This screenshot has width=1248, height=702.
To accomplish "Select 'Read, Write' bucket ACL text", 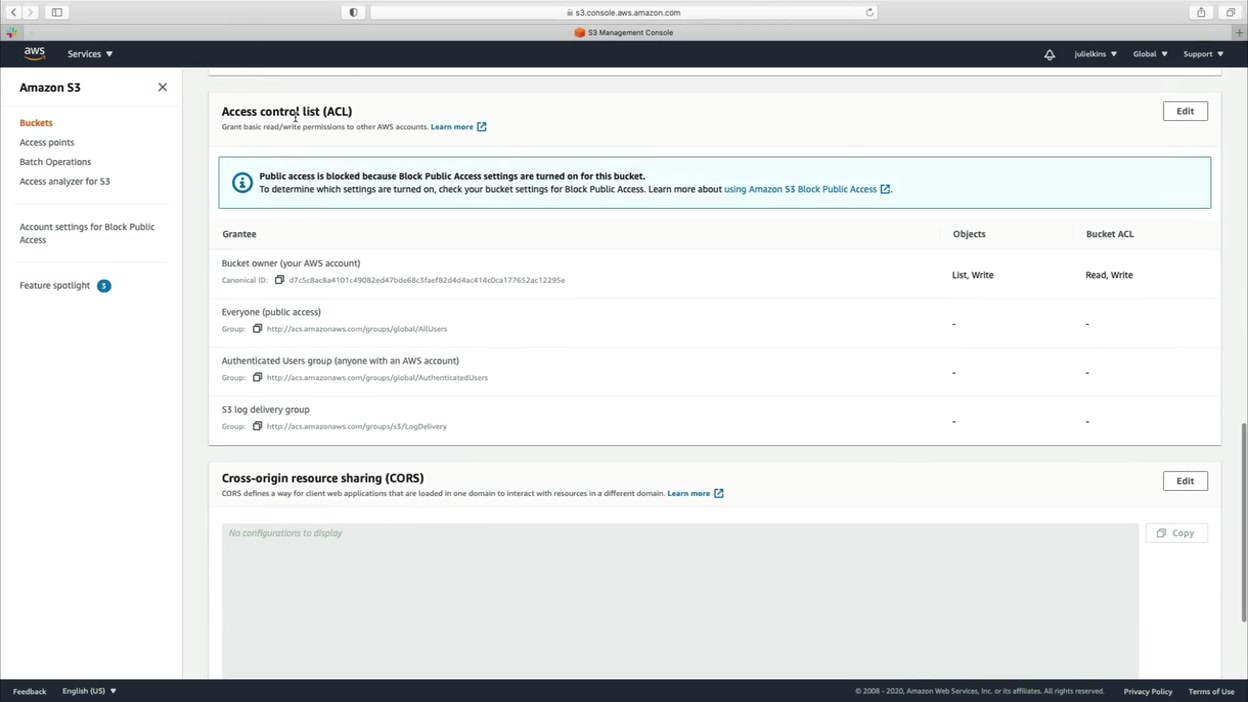I will pyautogui.click(x=1109, y=275).
